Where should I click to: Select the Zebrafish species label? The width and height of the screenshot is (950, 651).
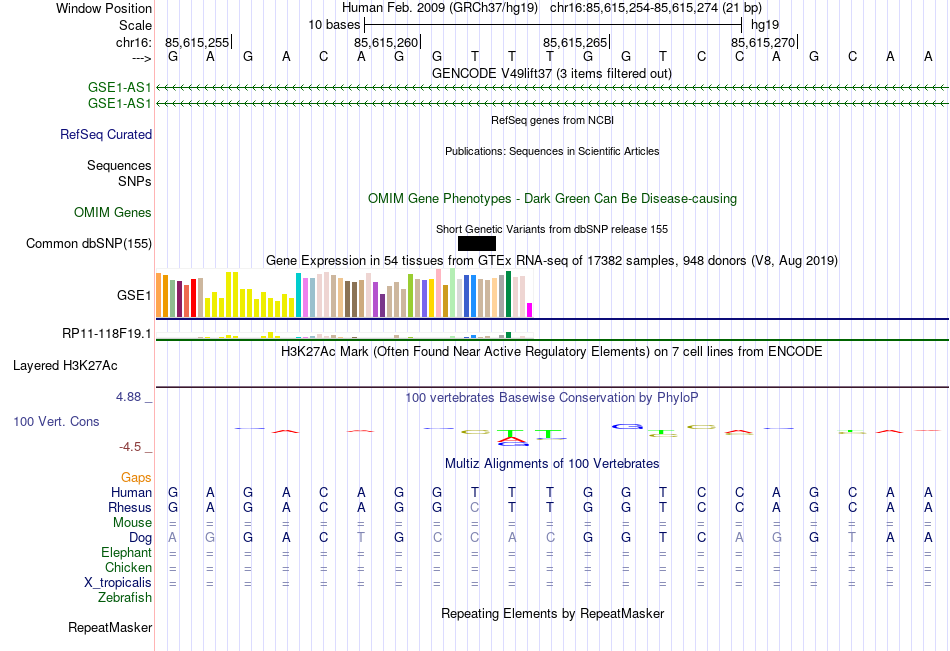(x=125, y=598)
